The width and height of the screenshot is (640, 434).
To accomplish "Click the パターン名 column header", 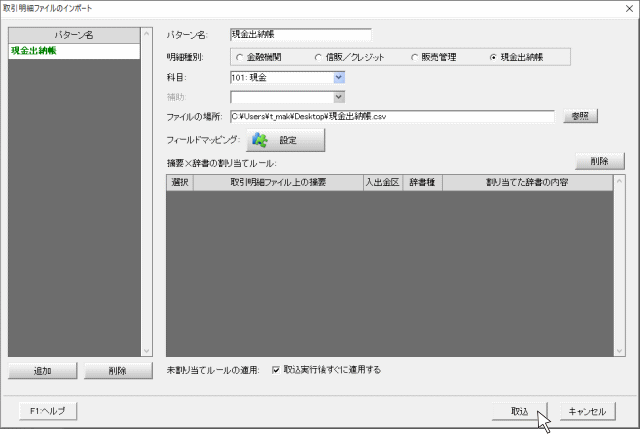I will (74, 36).
